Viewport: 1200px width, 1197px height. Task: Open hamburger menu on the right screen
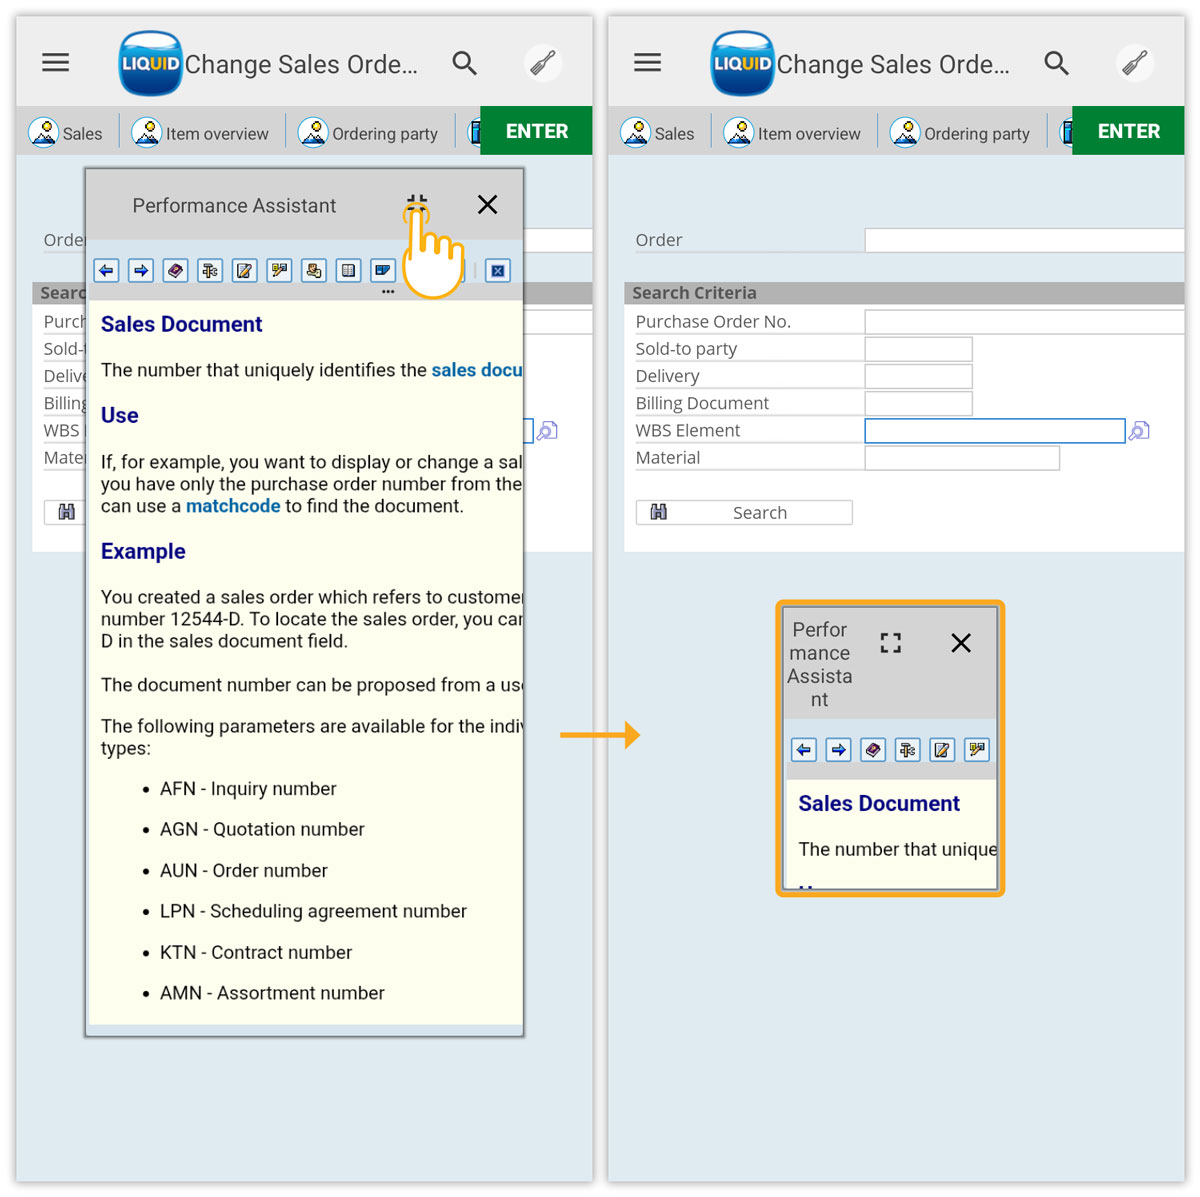click(x=648, y=63)
